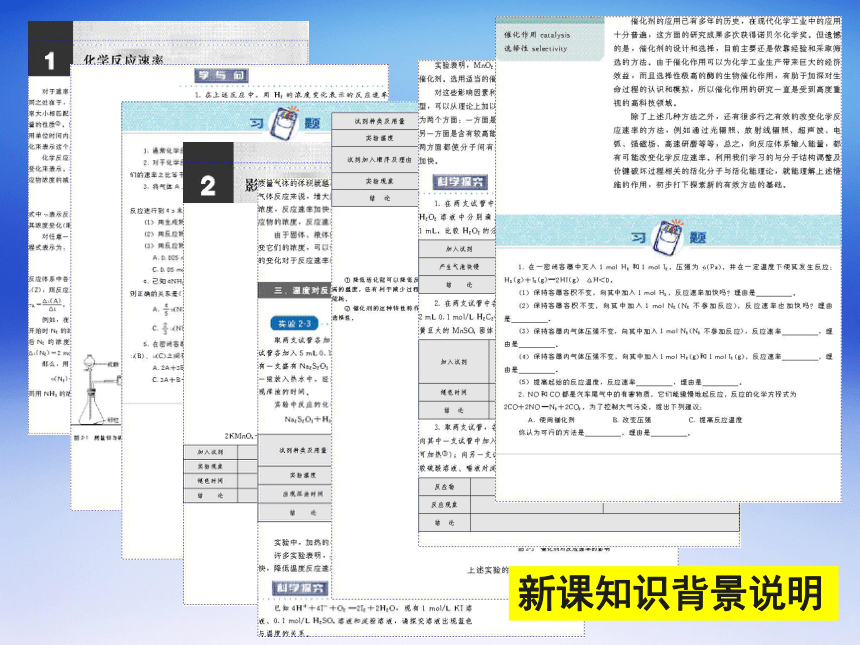This screenshot has height=645, width=860.
Task: Click the 产生气泡快慢 table cell
Action: point(459,267)
